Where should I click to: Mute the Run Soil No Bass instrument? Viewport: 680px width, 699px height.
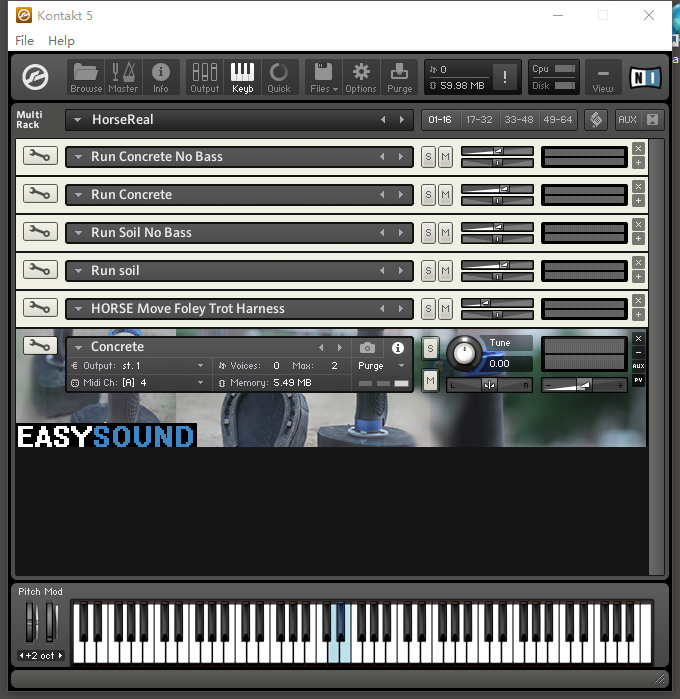[445, 233]
